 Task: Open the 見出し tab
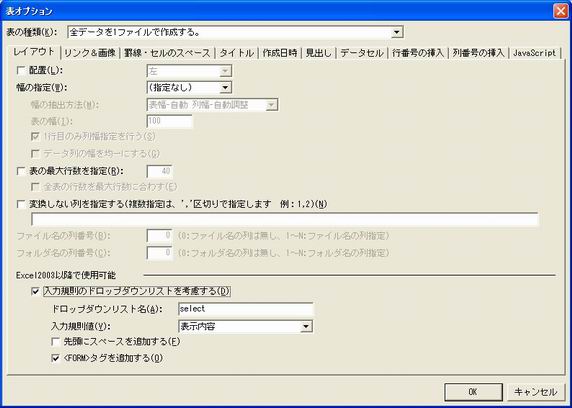tap(318, 53)
